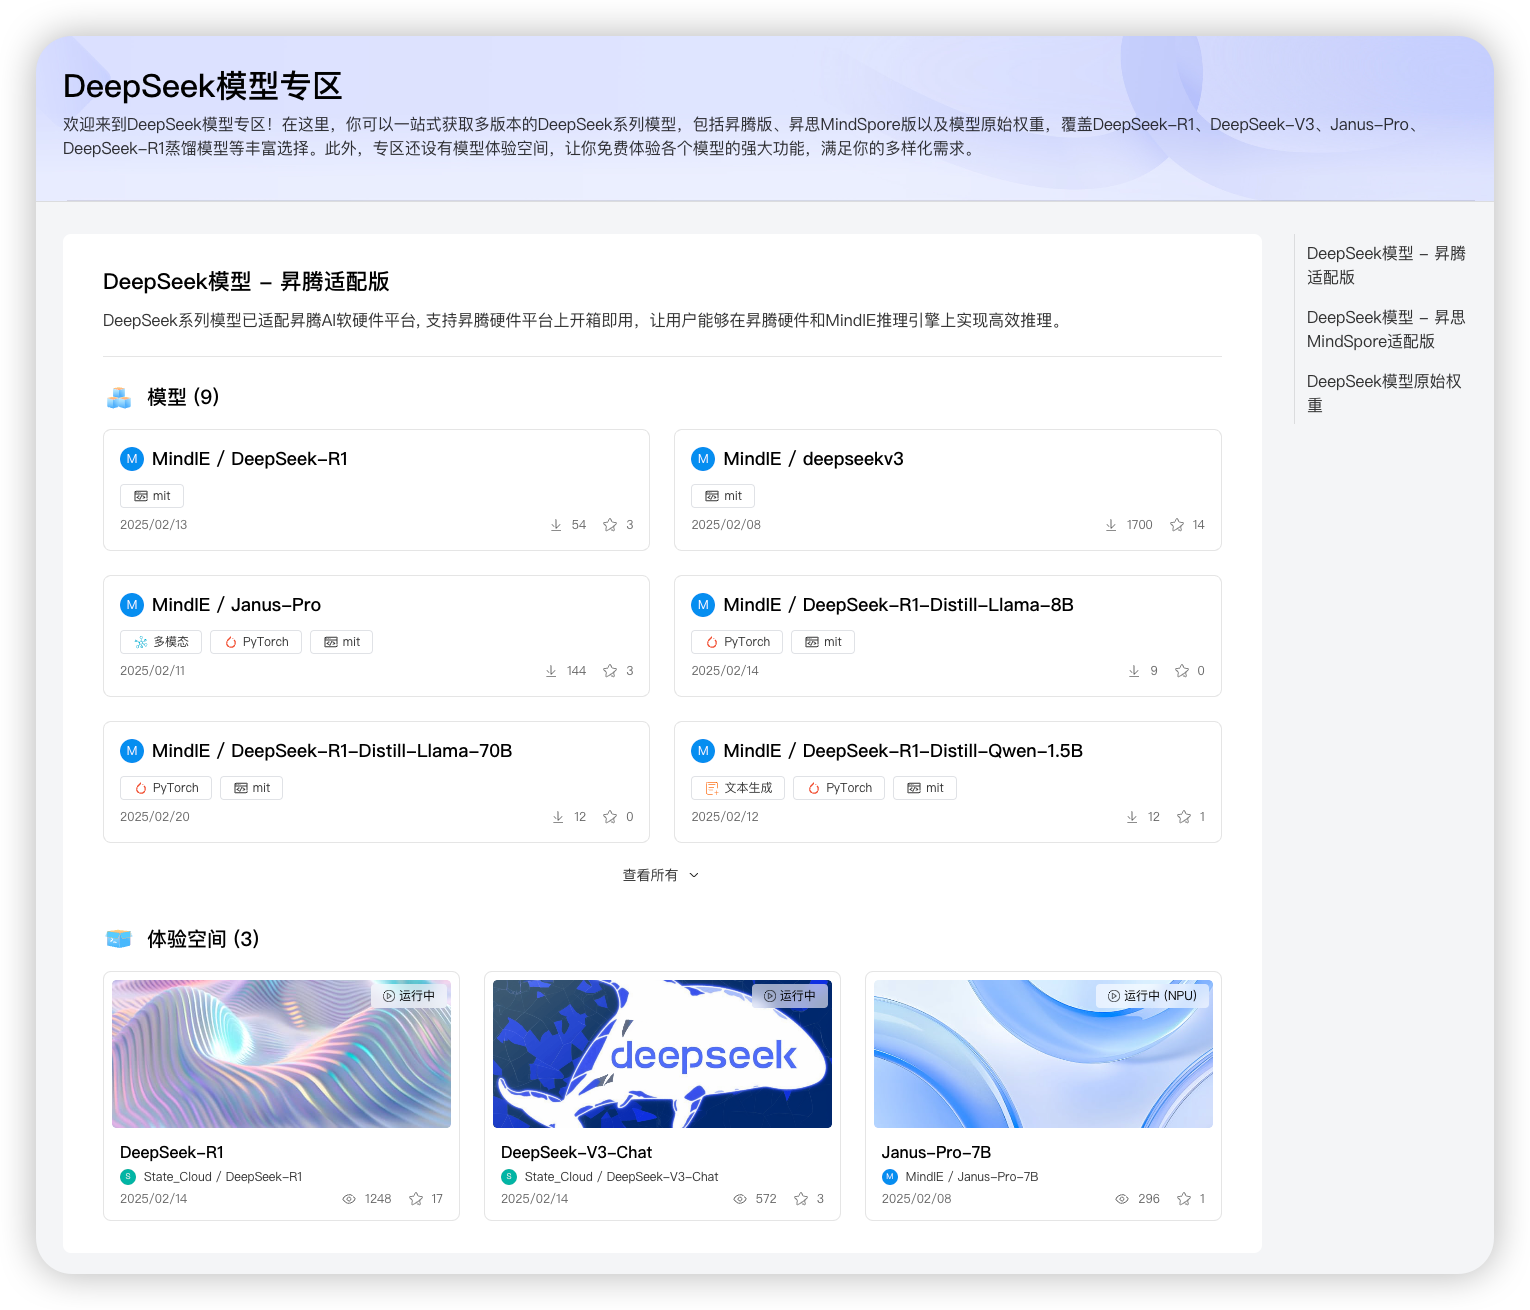
Task: Click the 模型 cube icon next to the models heading
Action: 119,396
